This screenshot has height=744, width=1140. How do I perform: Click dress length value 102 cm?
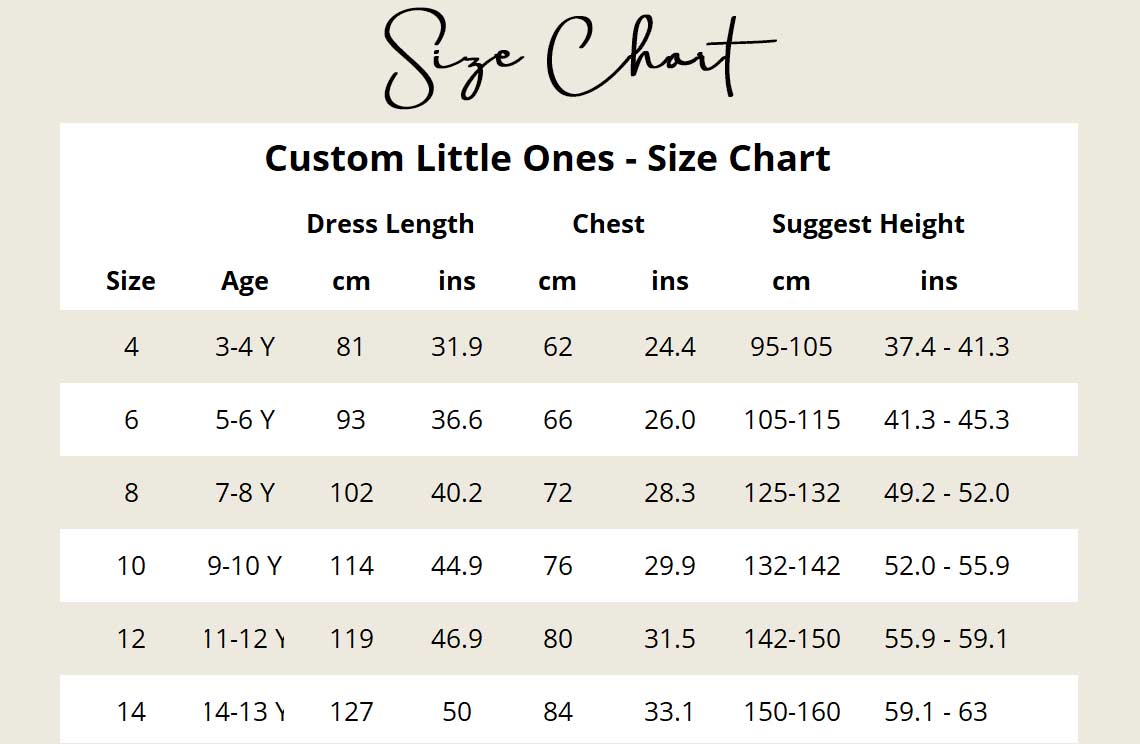352,493
